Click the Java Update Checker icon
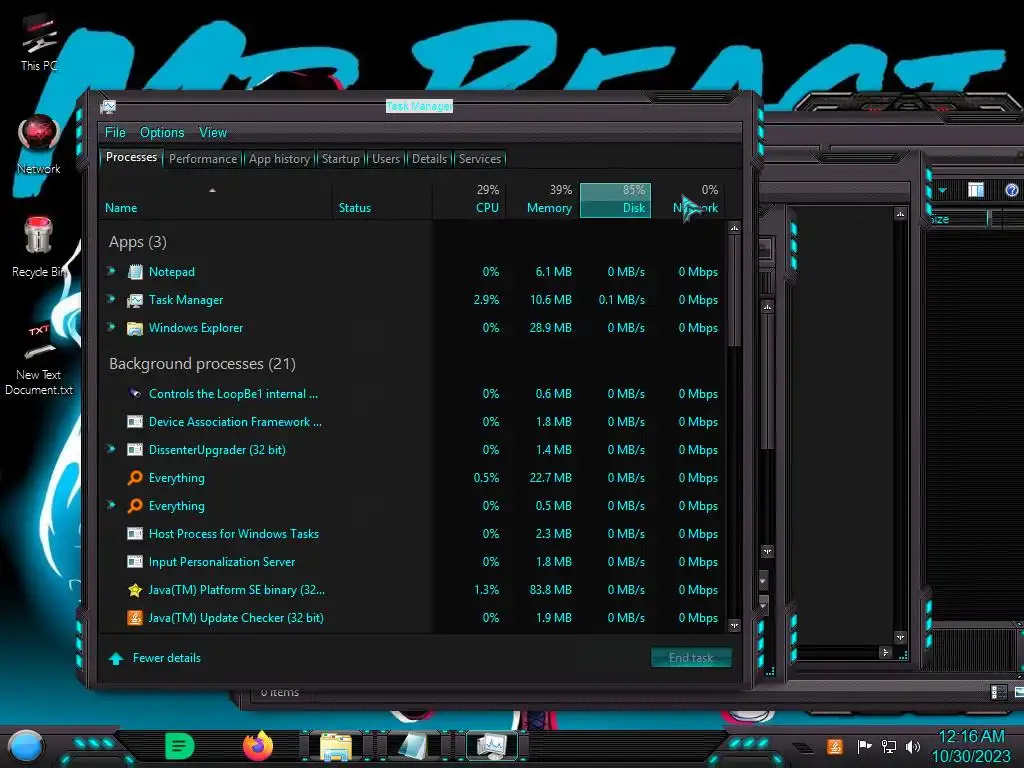Viewport: 1024px width, 768px height. [x=135, y=618]
